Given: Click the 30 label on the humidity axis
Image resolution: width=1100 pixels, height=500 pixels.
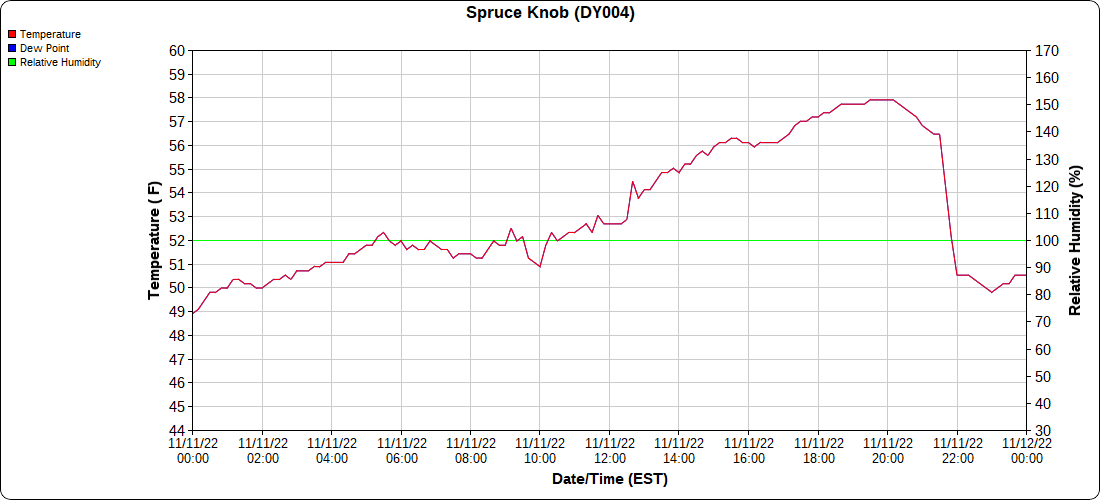Looking at the screenshot, I should click(1042, 431).
